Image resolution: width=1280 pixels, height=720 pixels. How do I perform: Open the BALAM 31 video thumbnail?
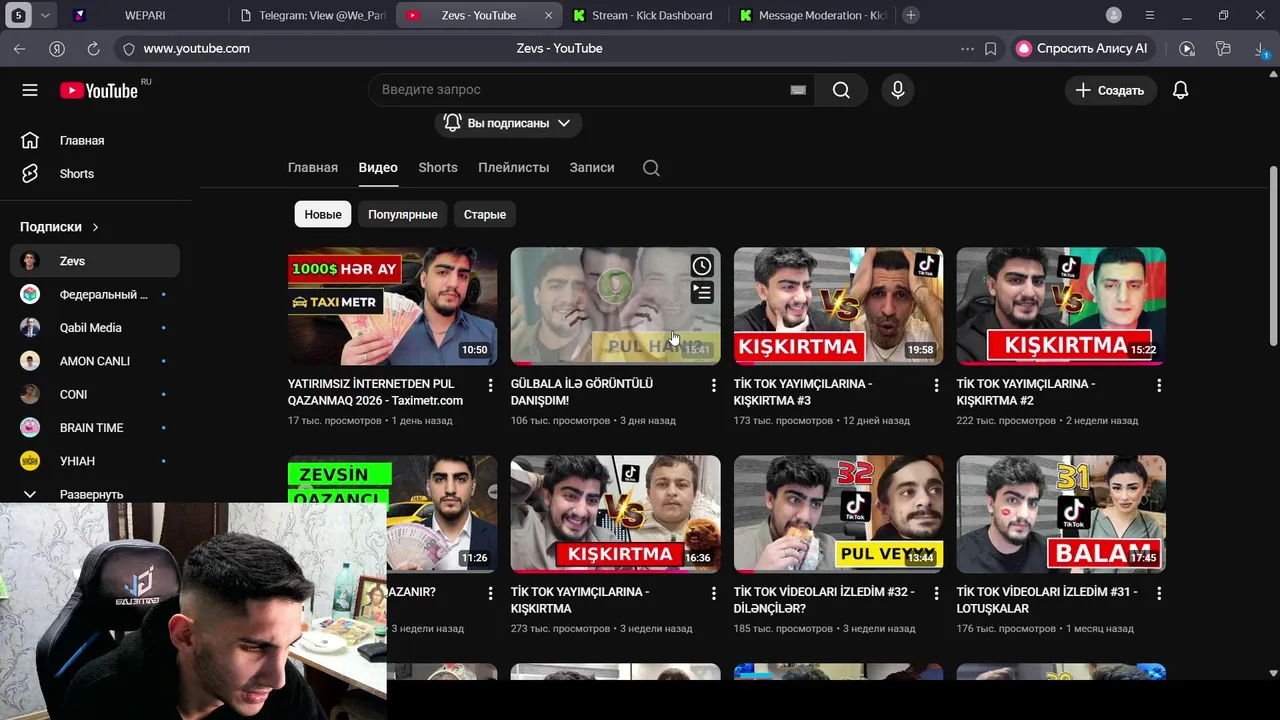(x=1061, y=514)
